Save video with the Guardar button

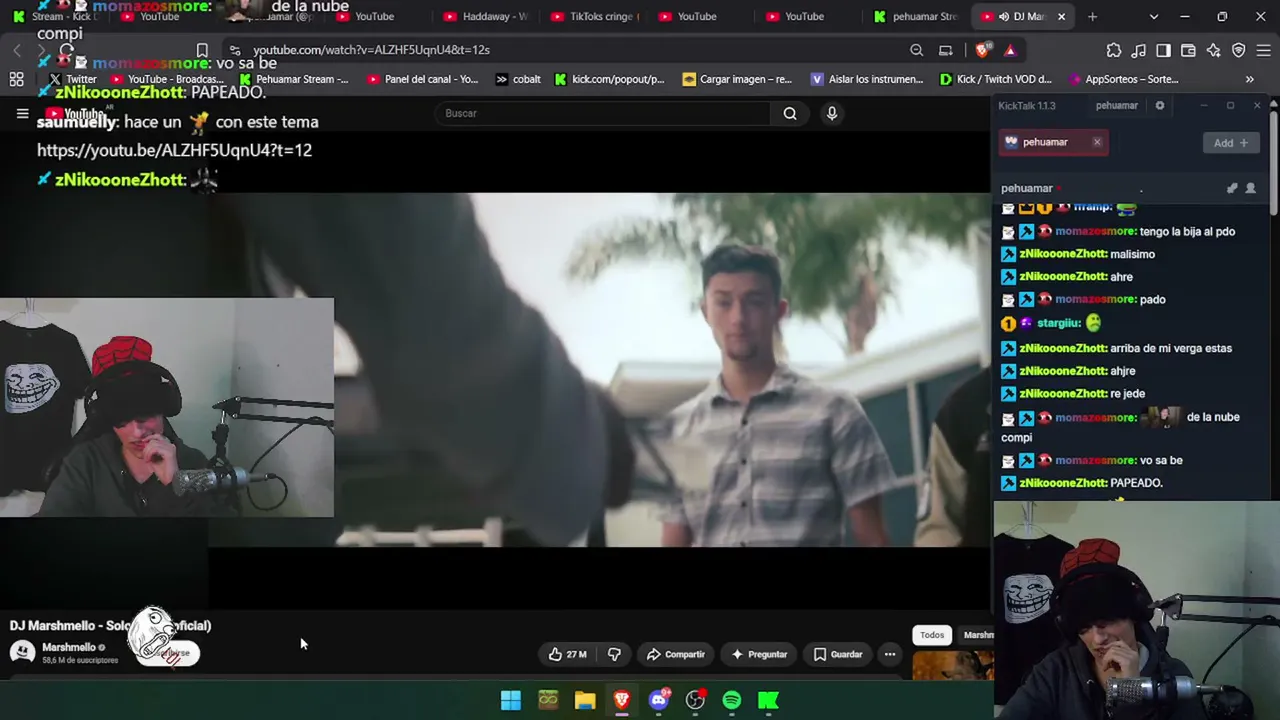click(x=838, y=654)
